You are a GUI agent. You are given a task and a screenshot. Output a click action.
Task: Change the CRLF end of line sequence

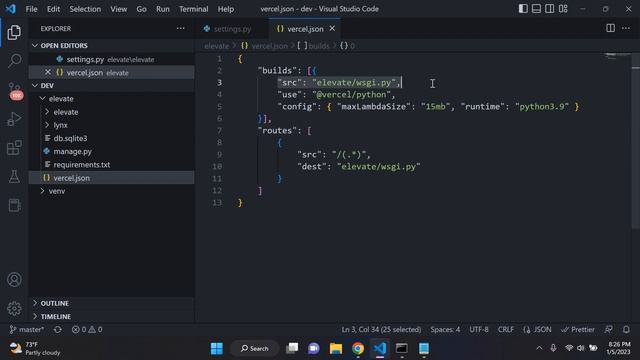pos(506,329)
